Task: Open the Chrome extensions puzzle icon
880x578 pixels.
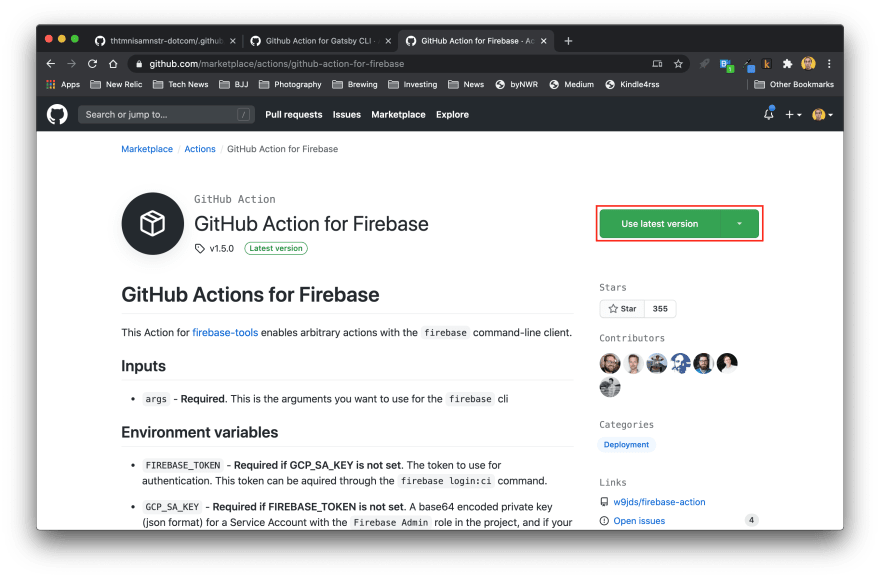Action: pyautogui.click(x=787, y=63)
